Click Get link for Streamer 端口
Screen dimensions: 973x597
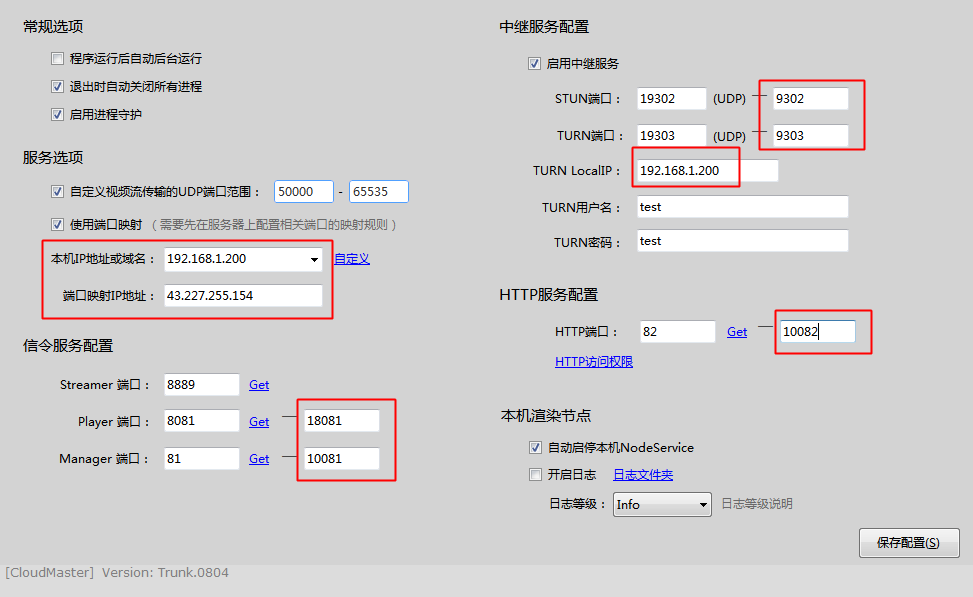tap(259, 385)
